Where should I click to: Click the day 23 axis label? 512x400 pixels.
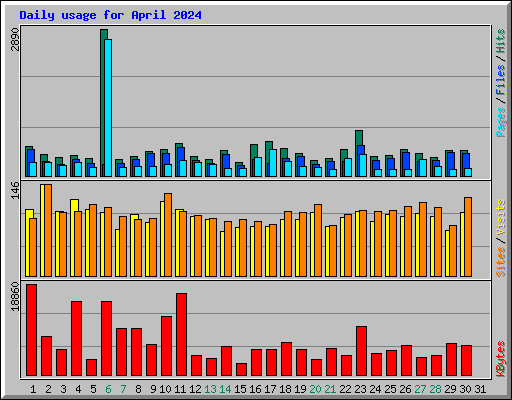[360, 389]
